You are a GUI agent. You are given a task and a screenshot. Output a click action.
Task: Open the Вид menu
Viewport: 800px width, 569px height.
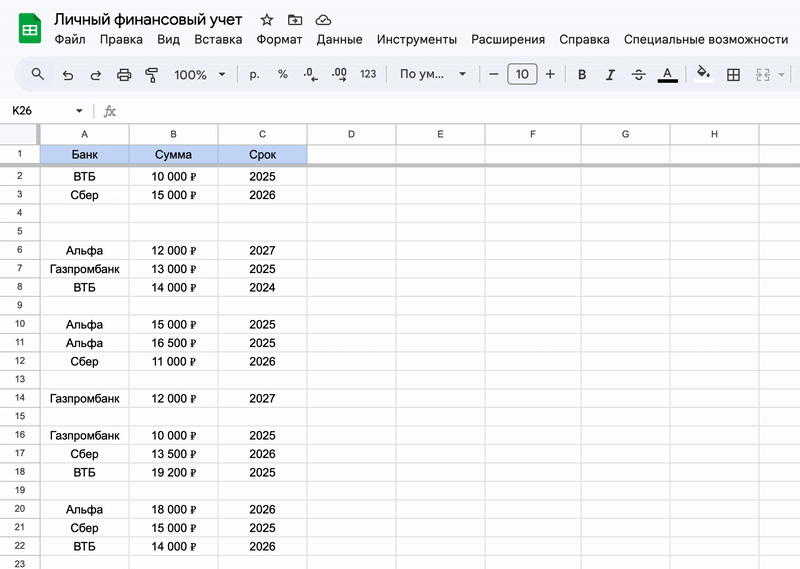click(168, 39)
